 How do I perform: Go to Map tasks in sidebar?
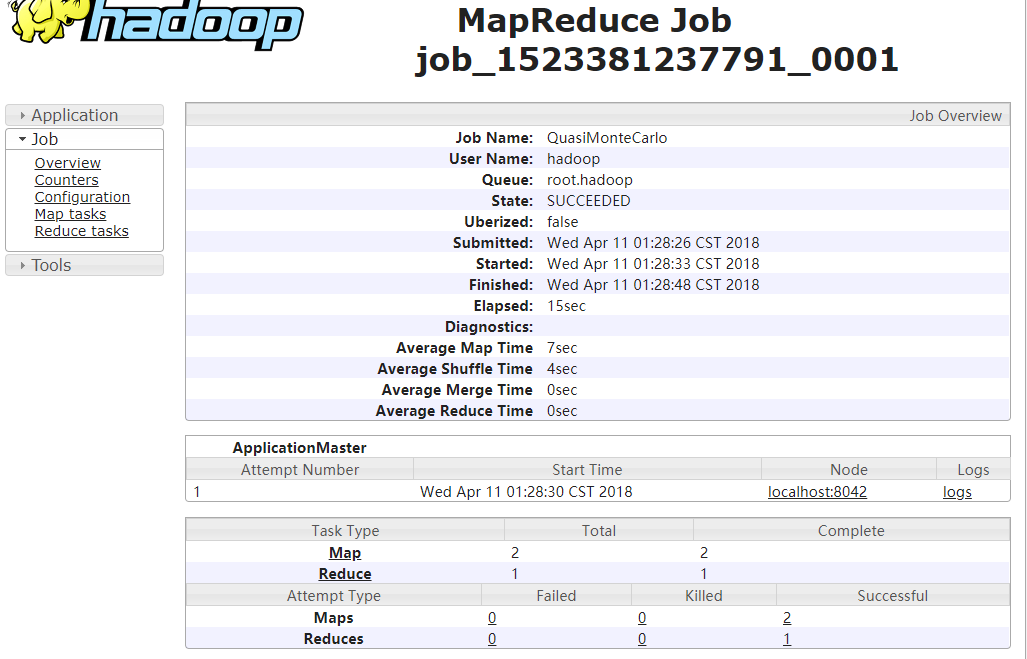pyautogui.click(x=70, y=214)
